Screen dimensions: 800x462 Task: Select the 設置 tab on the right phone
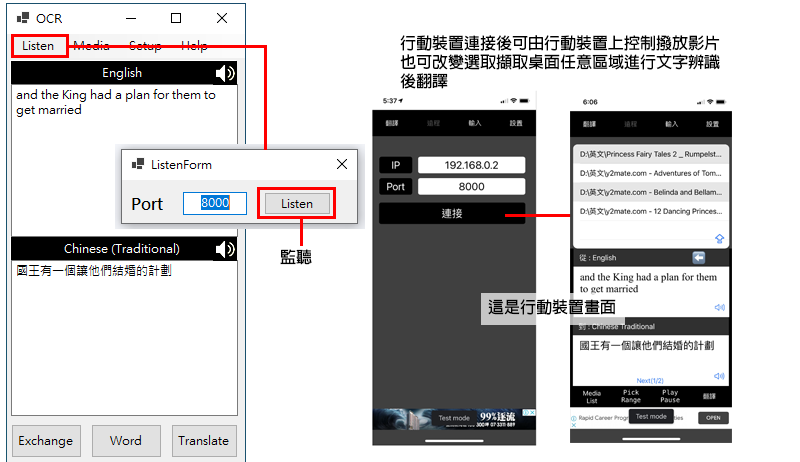pyautogui.click(x=713, y=124)
